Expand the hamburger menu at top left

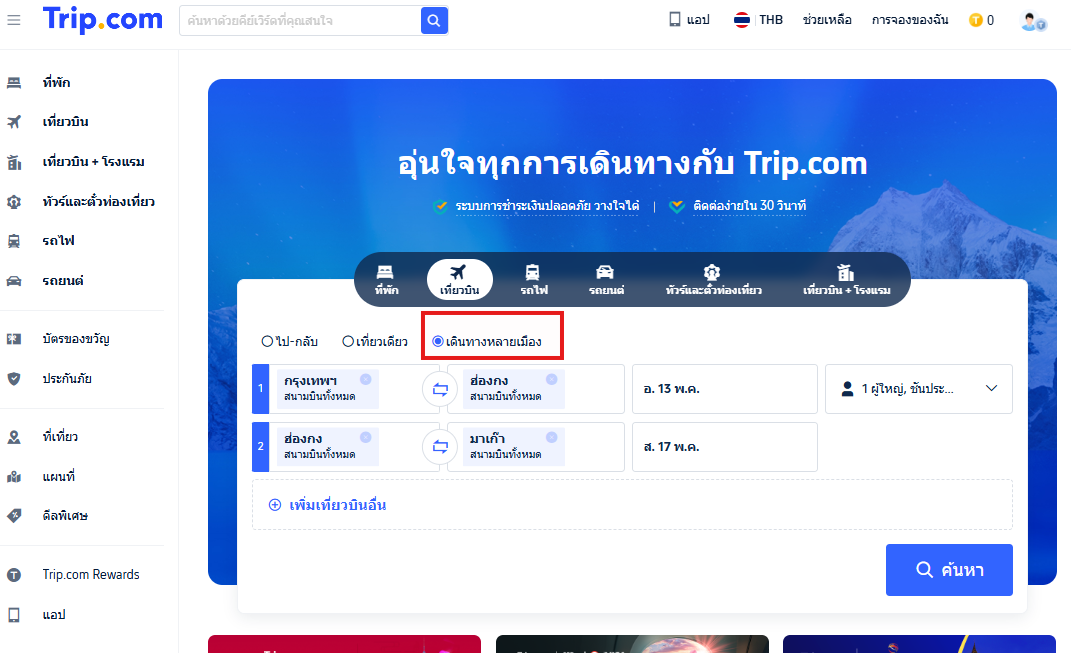[x=15, y=20]
